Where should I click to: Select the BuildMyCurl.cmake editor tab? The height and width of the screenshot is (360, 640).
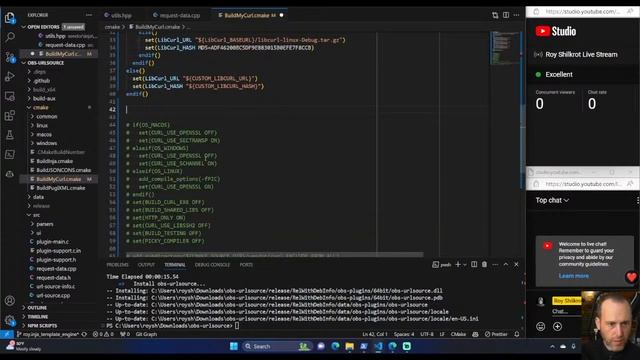pos(250,16)
